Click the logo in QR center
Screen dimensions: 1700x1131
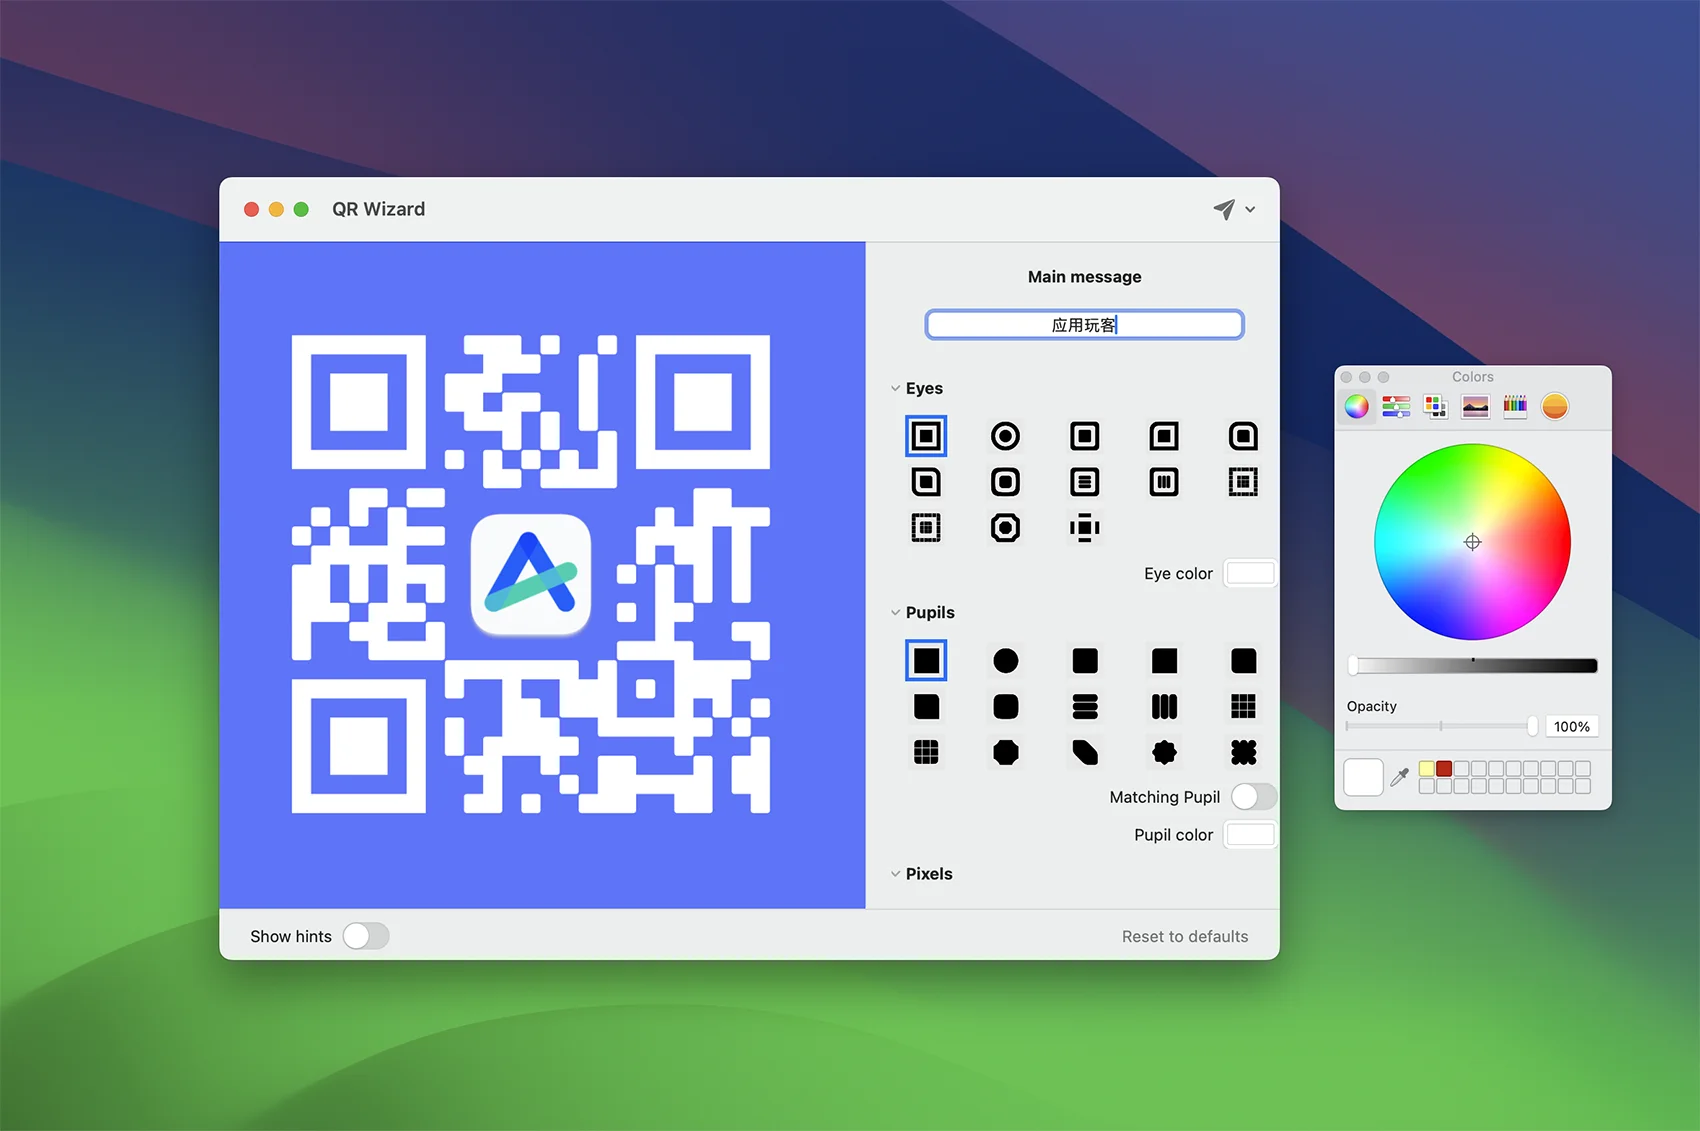point(531,574)
